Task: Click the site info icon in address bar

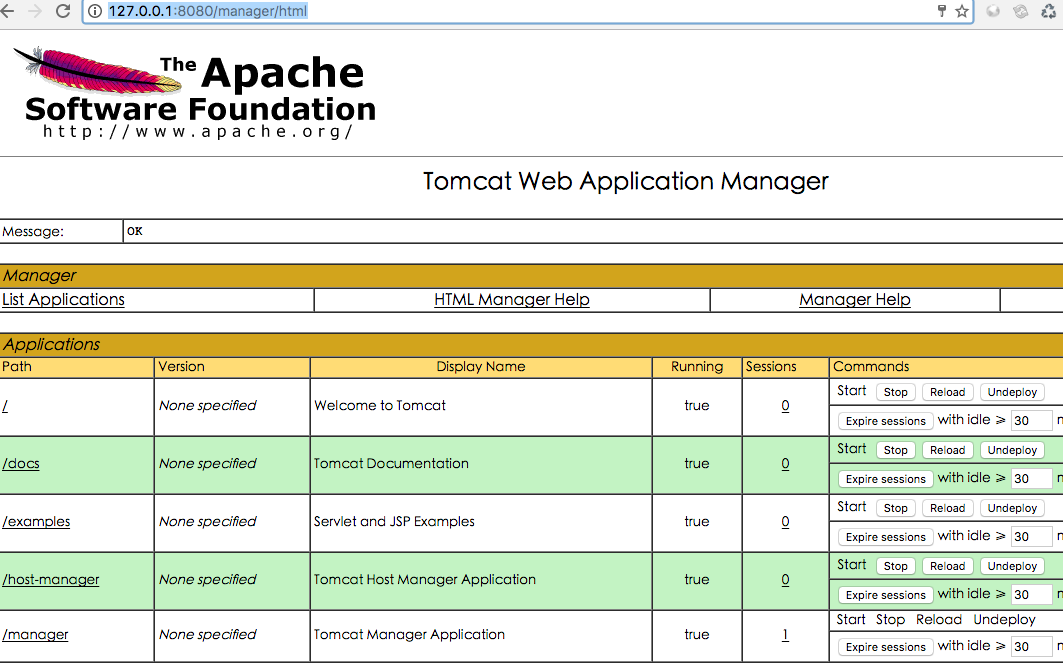Action: pos(96,11)
